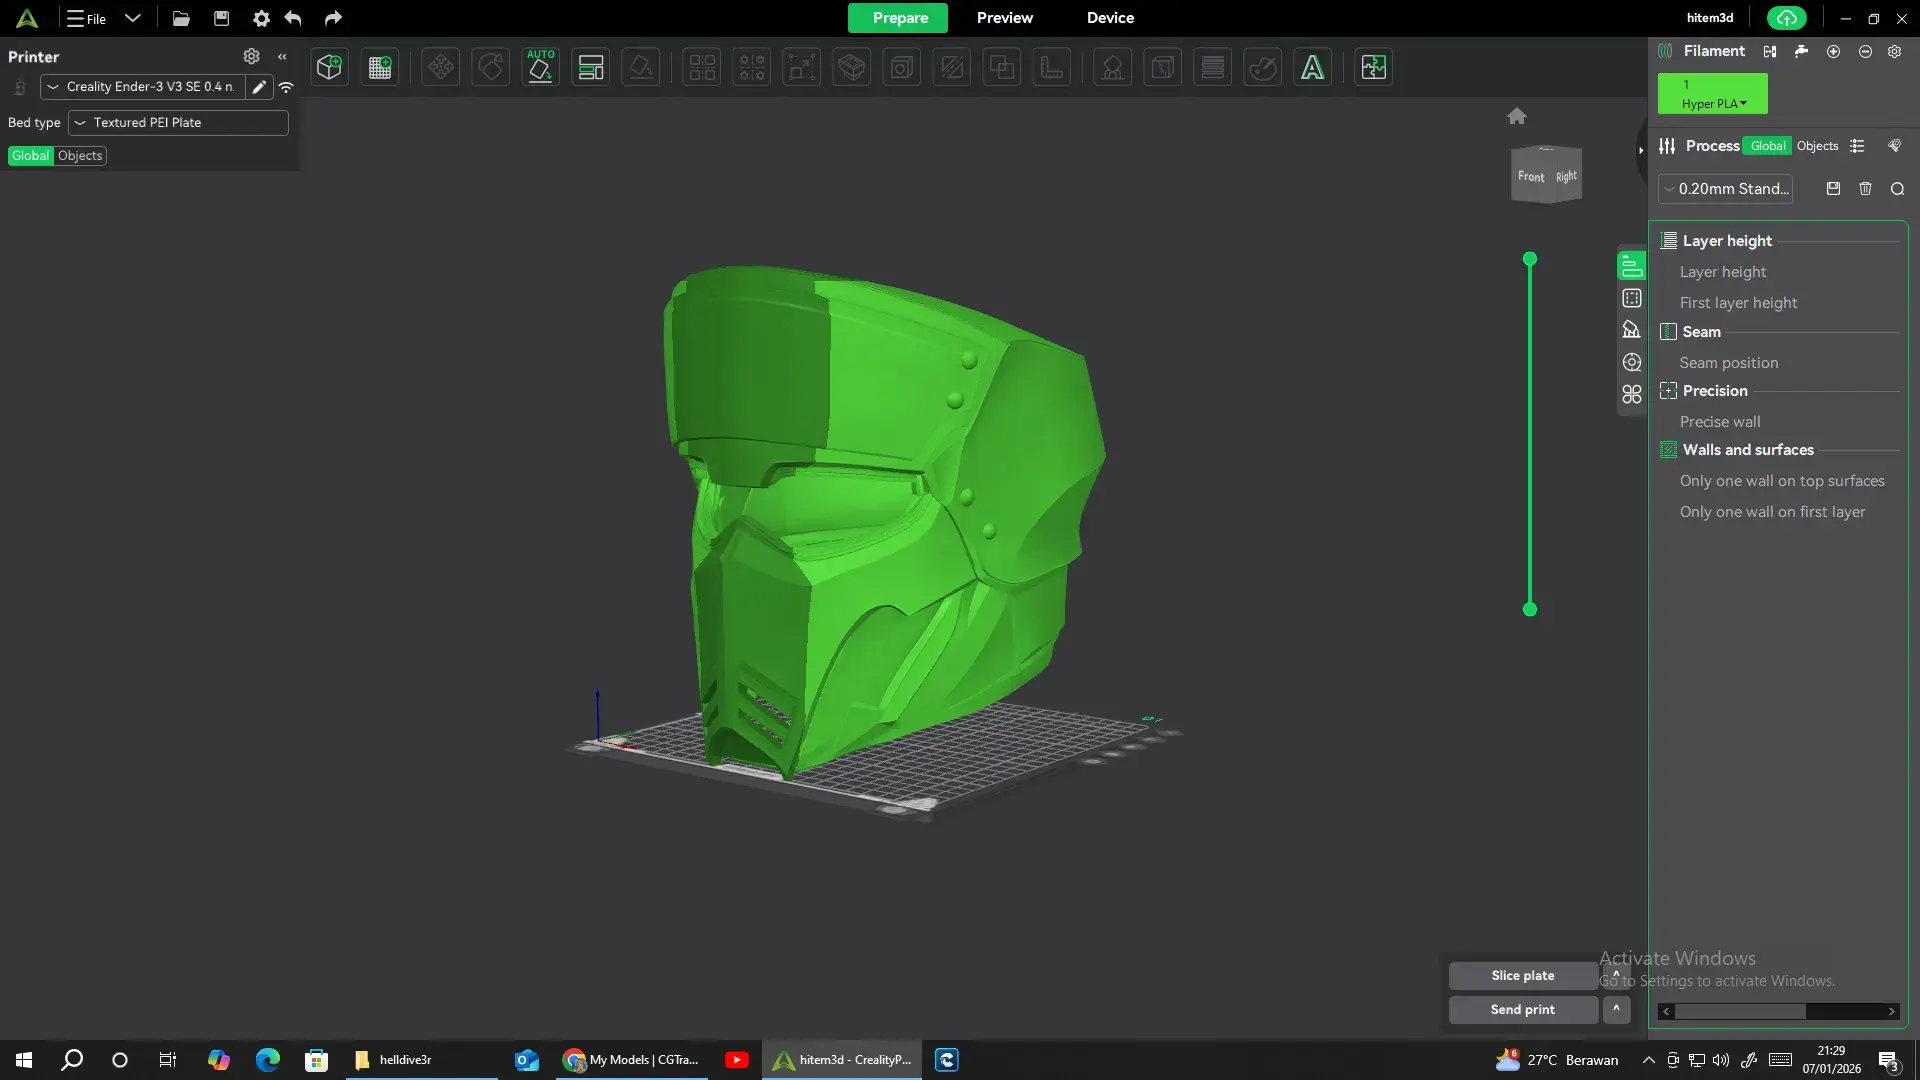Toggle Process settings to Objects

pos(1817,146)
